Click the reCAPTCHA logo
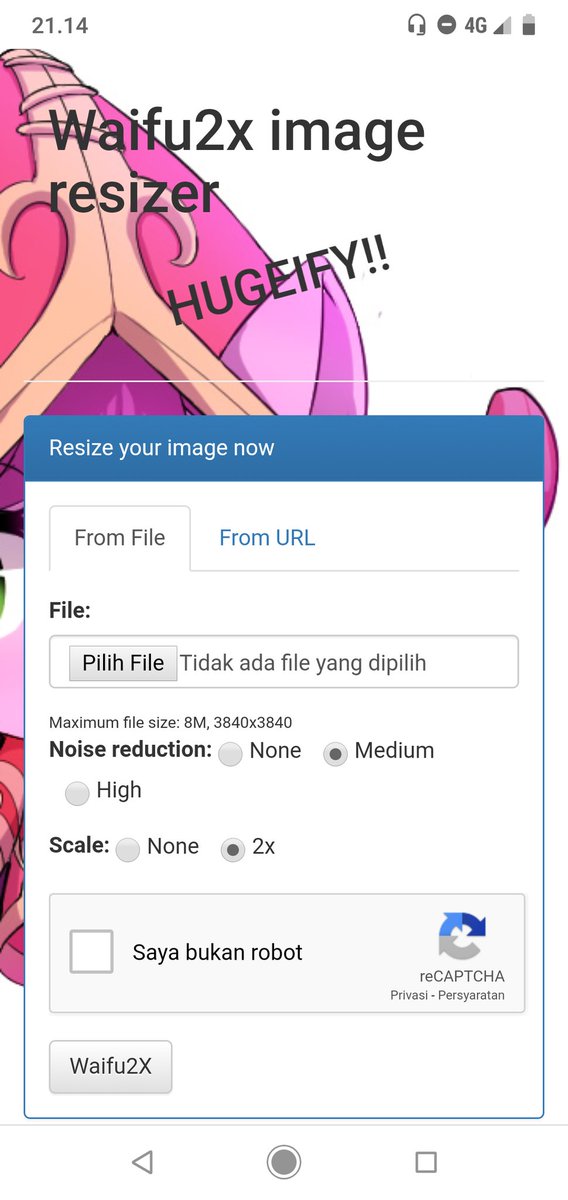The image size is (568, 1200). tap(462, 936)
